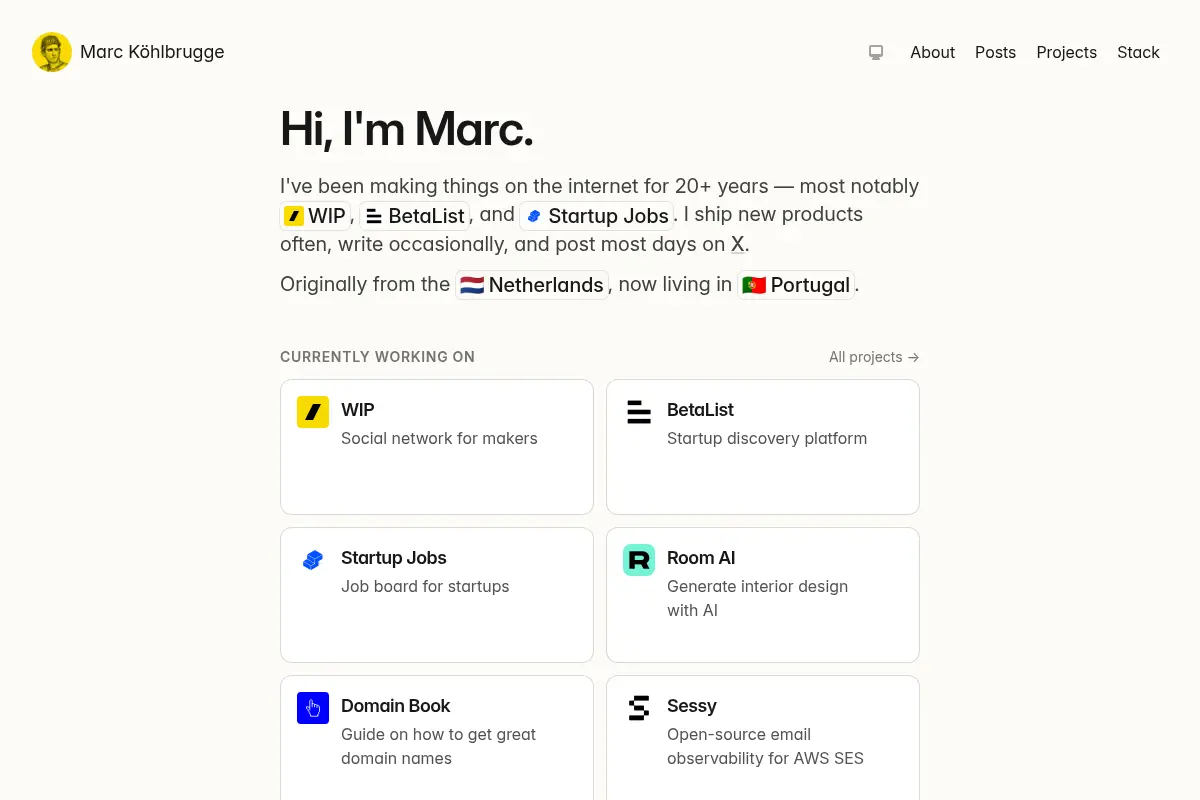Click 'Job board for startups' description
The image size is (1200, 800).
[x=425, y=586]
